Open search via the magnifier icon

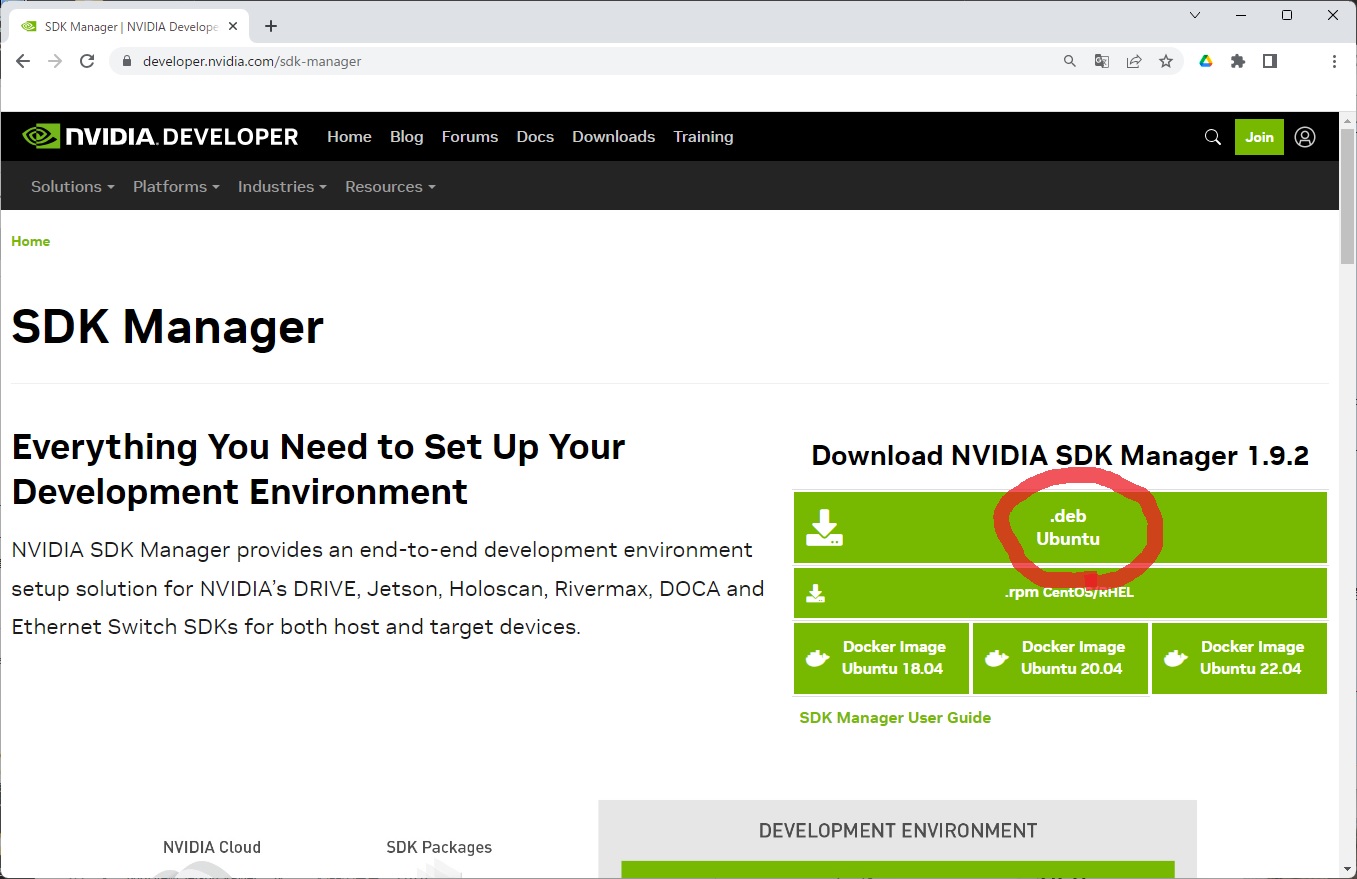[x=1212, y=136]
